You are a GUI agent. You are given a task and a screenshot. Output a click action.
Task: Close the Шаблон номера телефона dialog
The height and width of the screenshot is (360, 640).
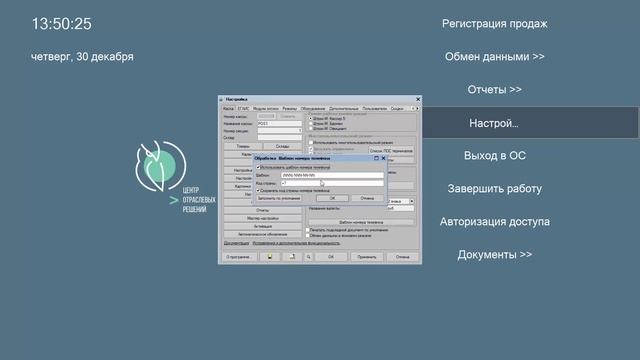(383, 158)
